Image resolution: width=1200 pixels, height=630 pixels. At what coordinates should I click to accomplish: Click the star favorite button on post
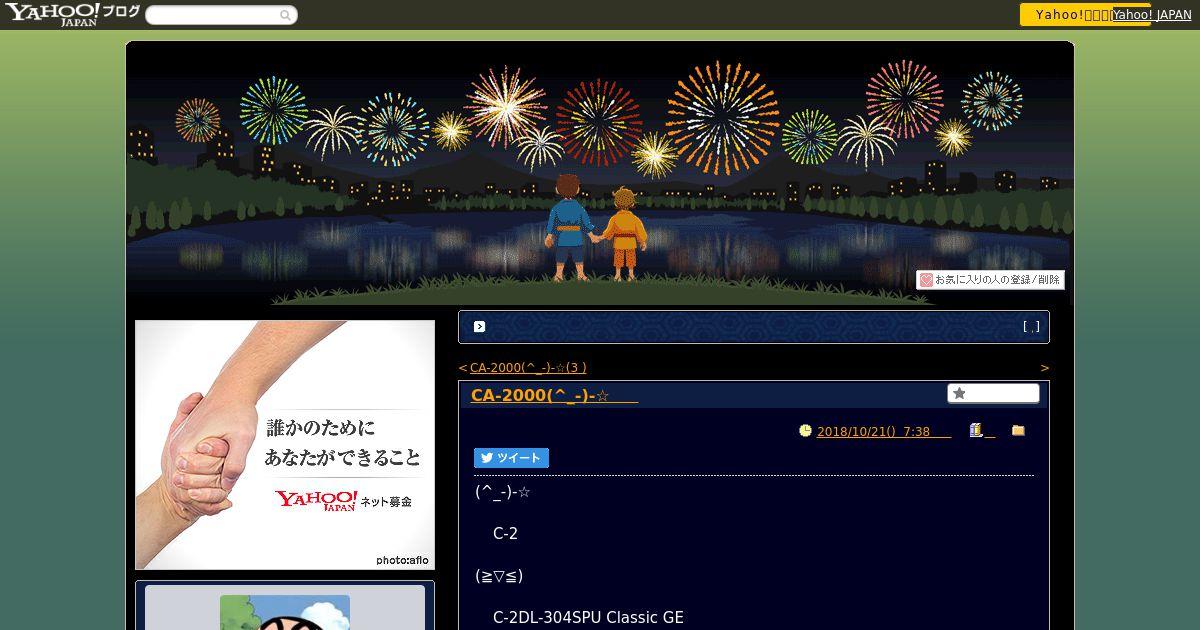click(x=993, y=393)
